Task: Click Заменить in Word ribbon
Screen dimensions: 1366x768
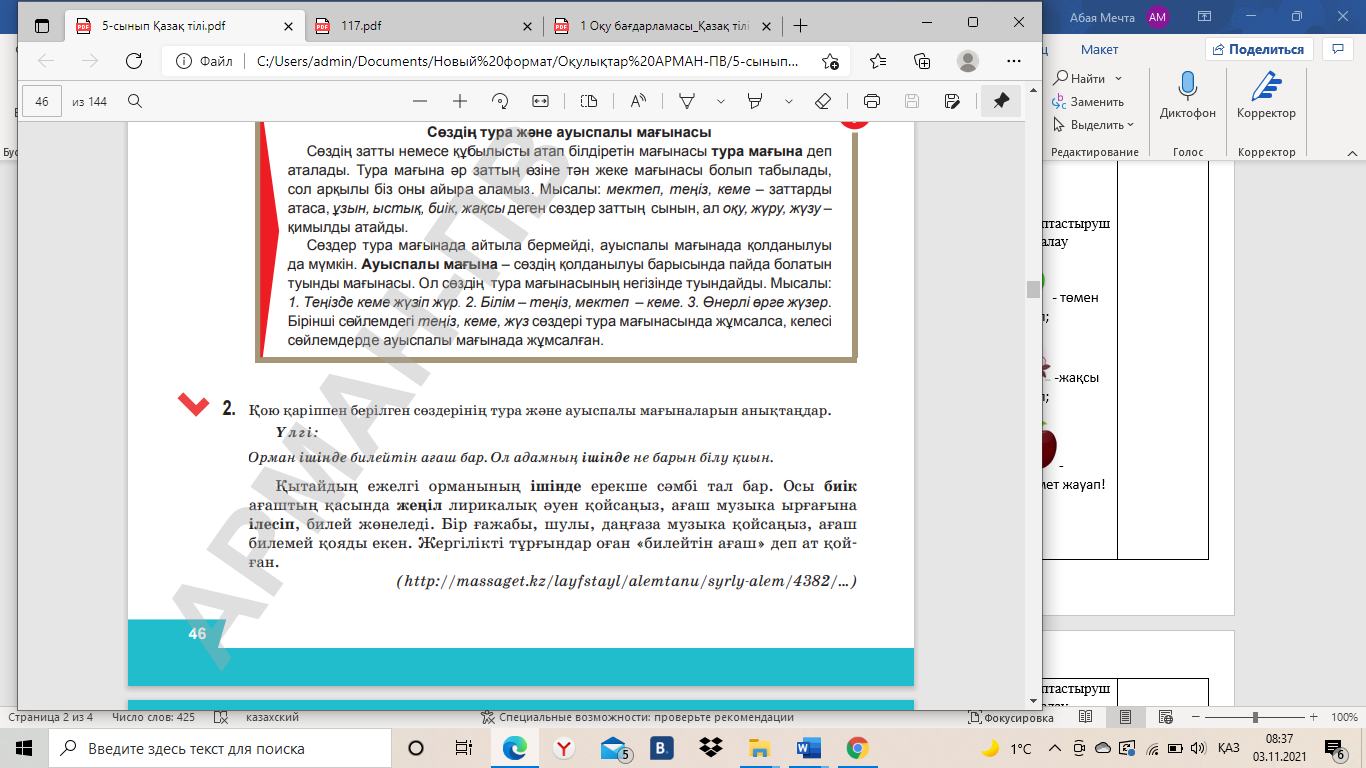Action: tap(1088, 101)
